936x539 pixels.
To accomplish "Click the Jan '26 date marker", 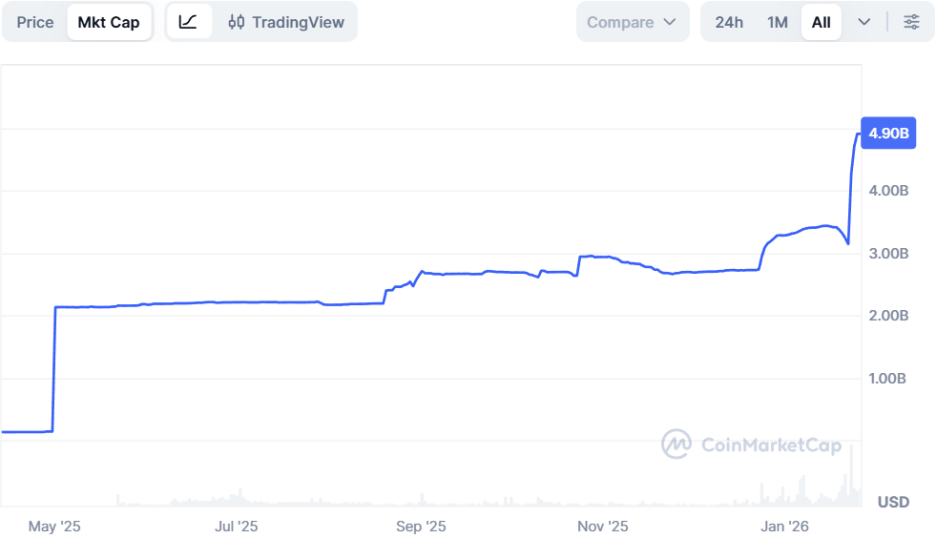I will (x=785, y=526).
